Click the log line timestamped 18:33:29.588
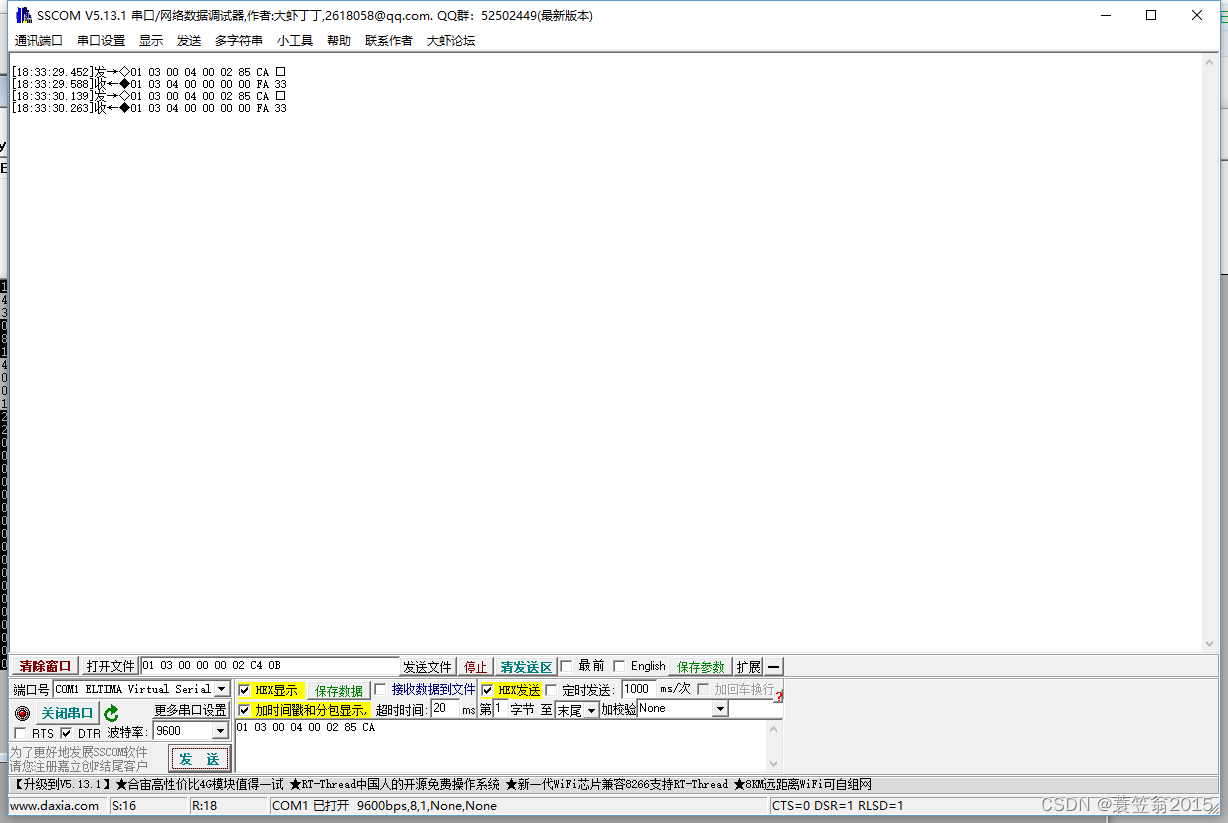 pos(149,84)
